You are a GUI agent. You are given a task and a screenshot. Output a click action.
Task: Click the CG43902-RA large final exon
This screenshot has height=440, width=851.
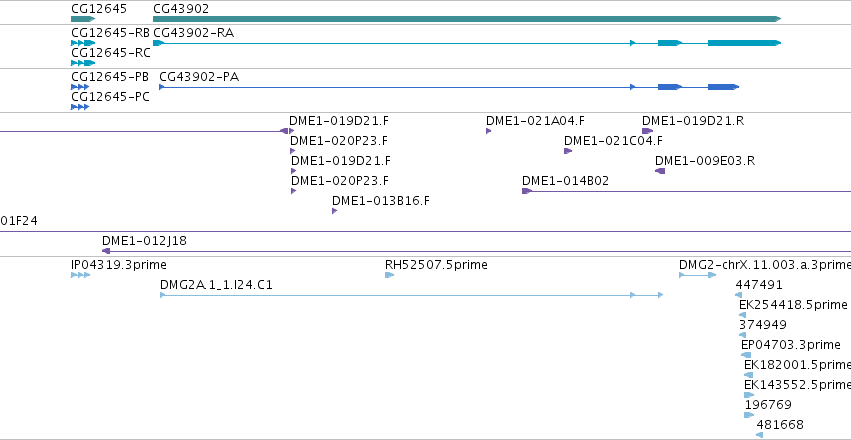click(x=744, y=43)
